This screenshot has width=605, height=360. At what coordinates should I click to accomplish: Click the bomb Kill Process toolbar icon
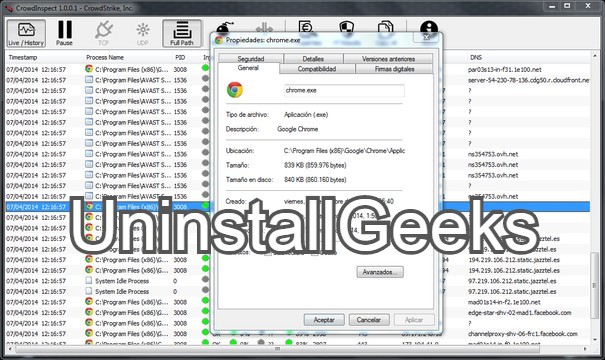coord(224,27)
